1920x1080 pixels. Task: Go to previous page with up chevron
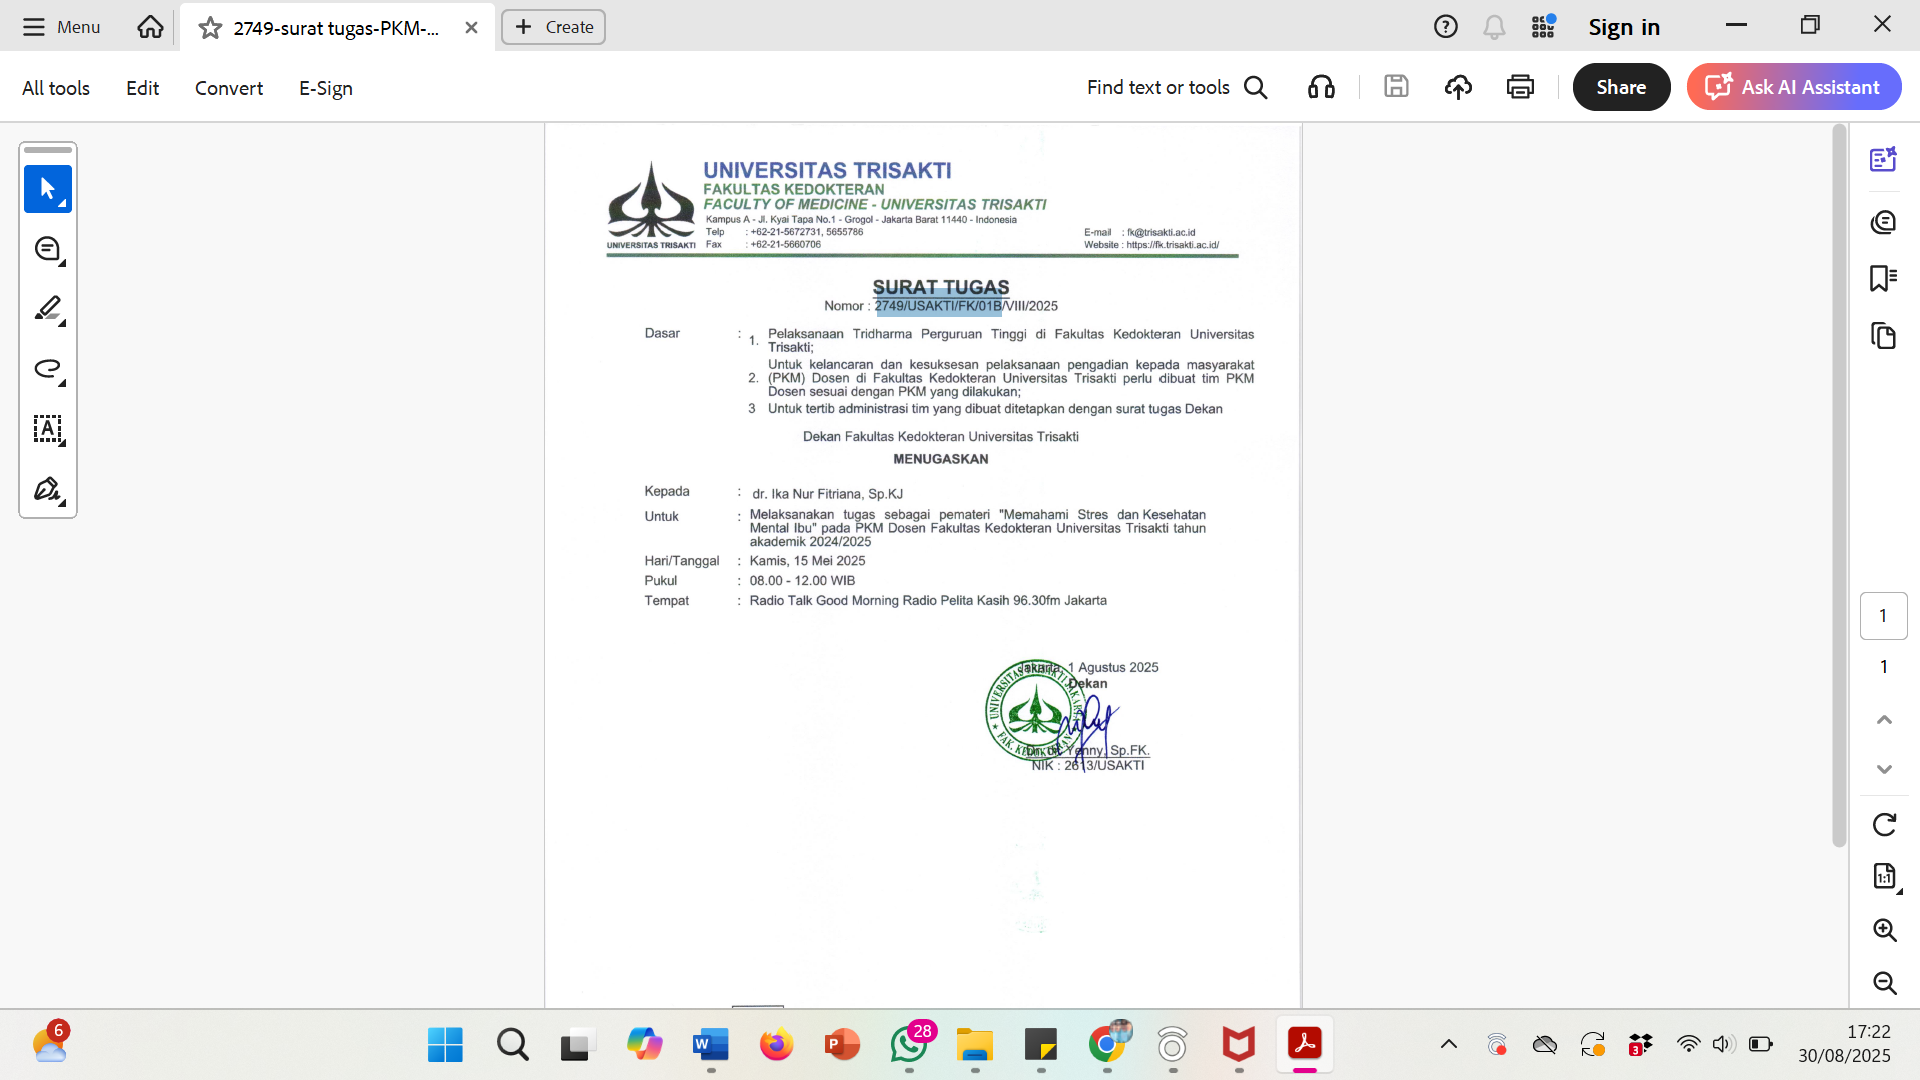(x=1884, y=720)
